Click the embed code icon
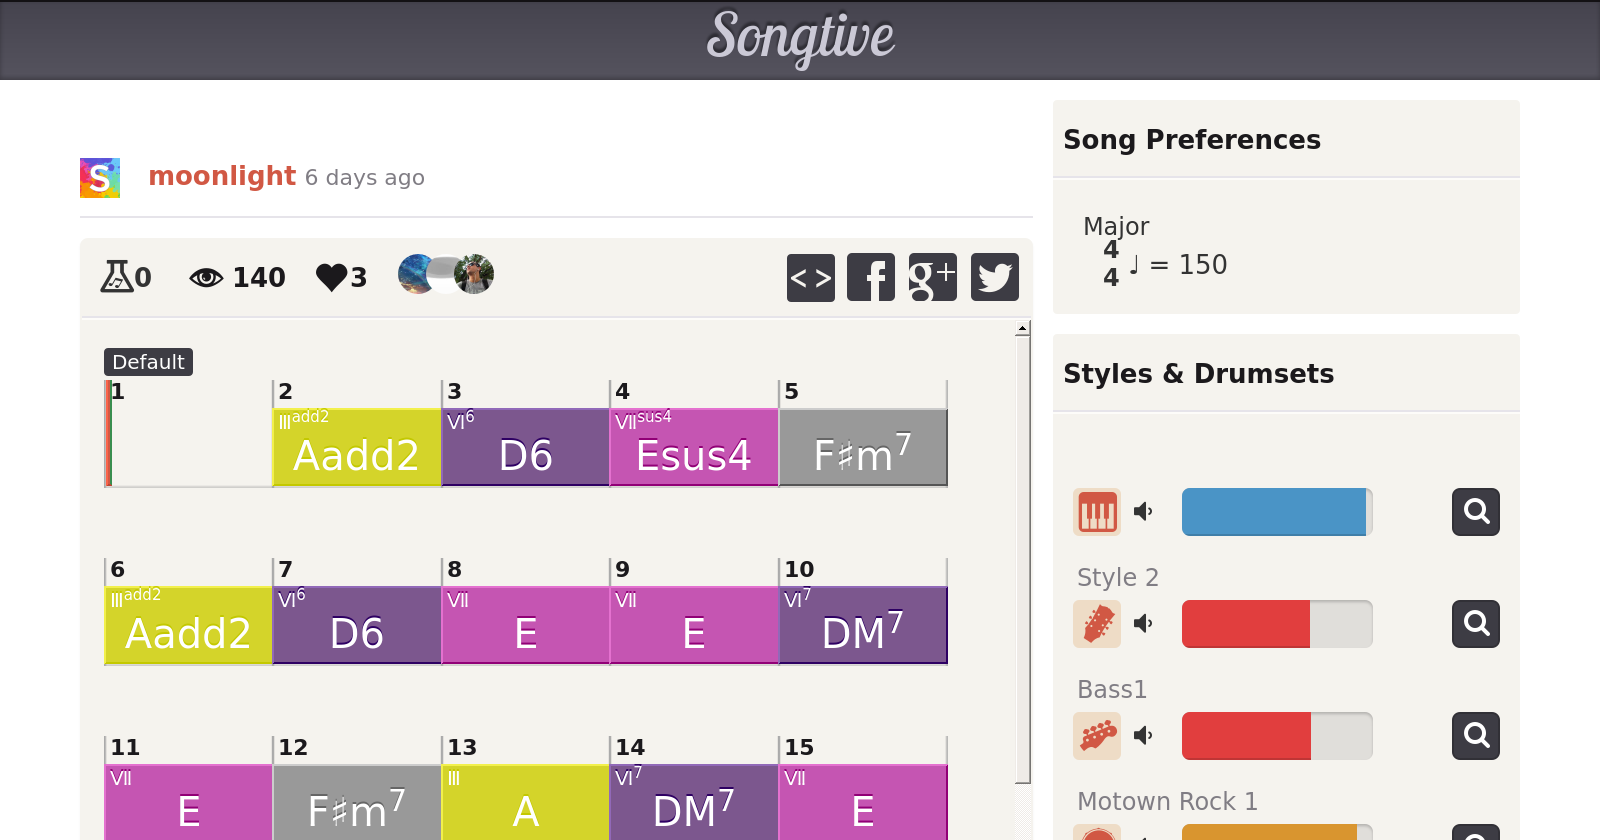The width and height of the screenshot is (1600, 840). [810, 278]
